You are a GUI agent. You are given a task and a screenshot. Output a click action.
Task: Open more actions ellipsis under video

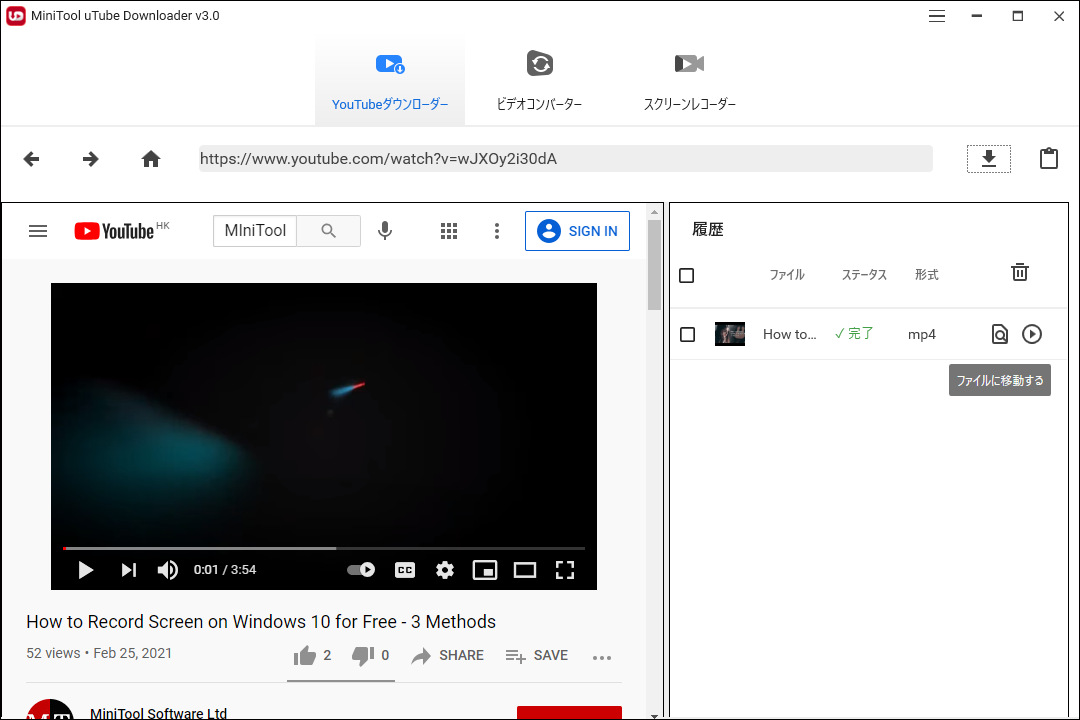[x=602, y=657]
